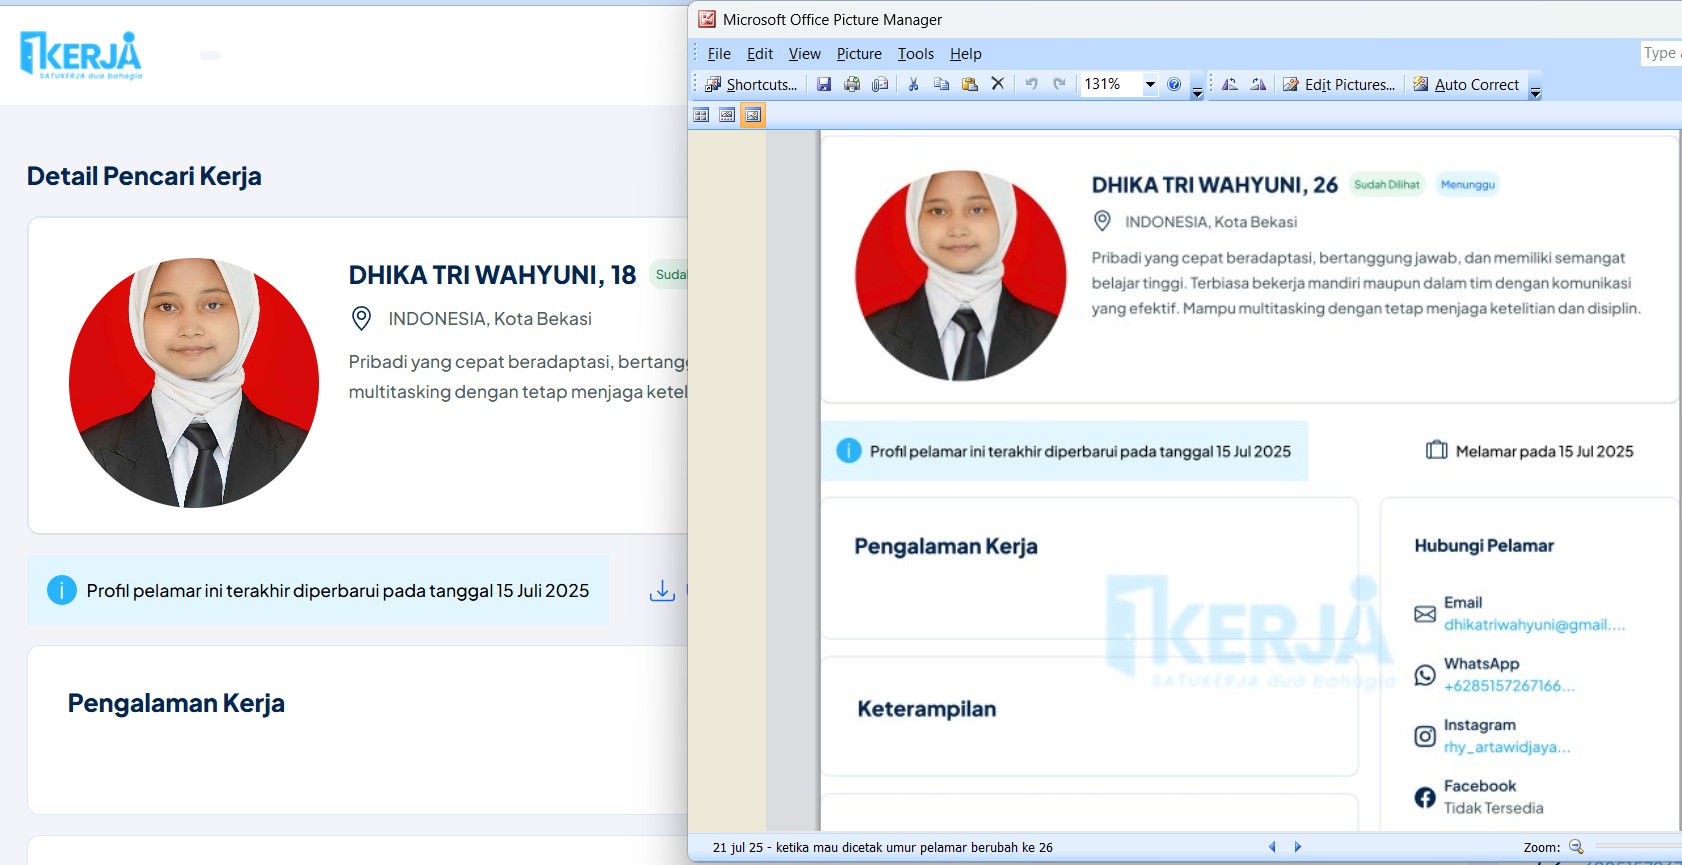Open the Tools menu
The width and height of the screenshot is (1682, 865).
point(915,54)
